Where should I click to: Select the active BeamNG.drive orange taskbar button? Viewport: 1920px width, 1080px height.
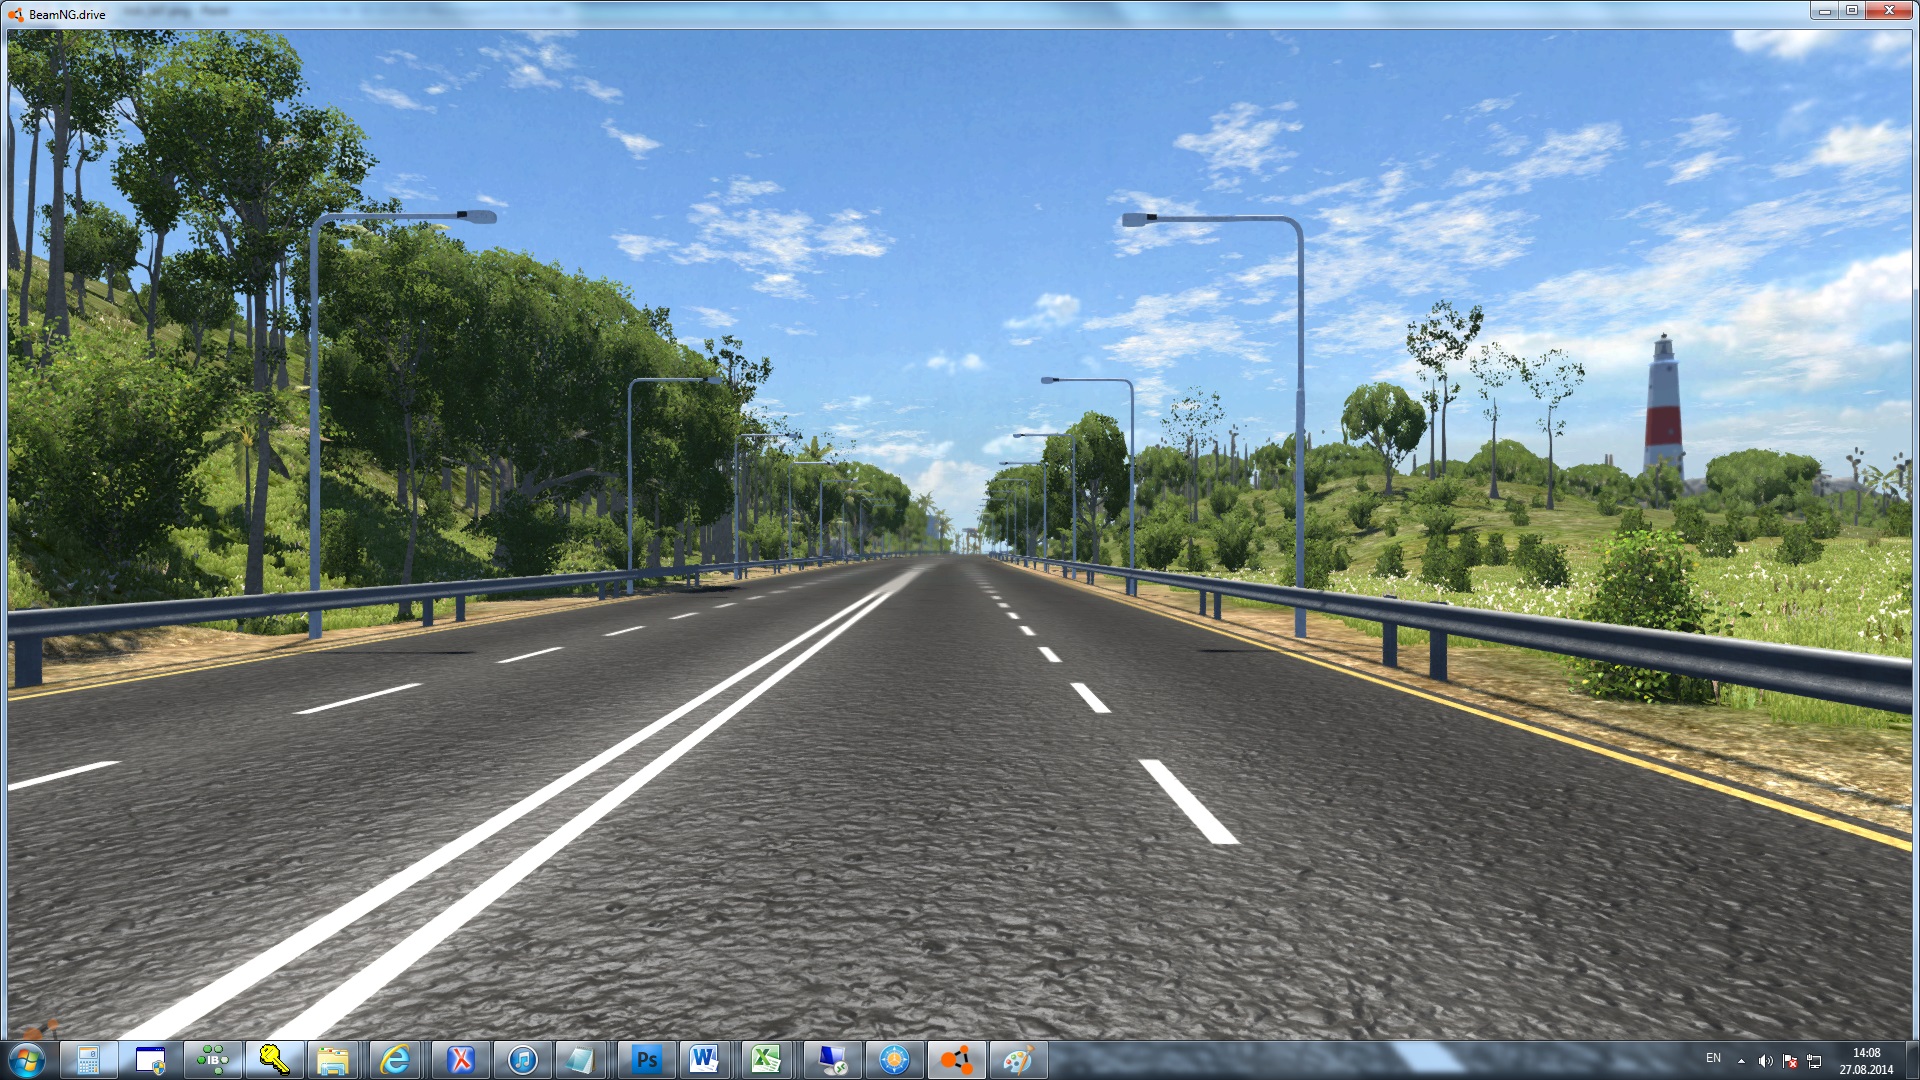click(956, 1060)
